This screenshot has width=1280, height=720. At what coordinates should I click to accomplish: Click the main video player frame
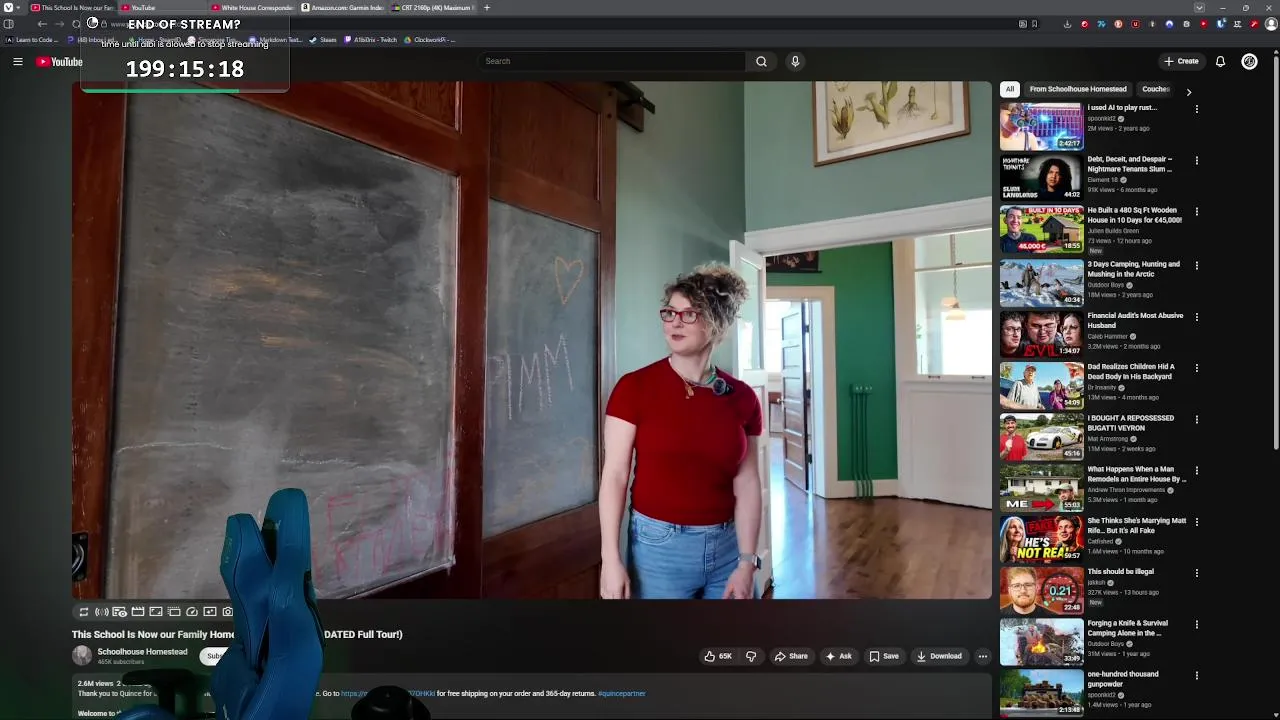pyautogui.click(x=532, y=340)
